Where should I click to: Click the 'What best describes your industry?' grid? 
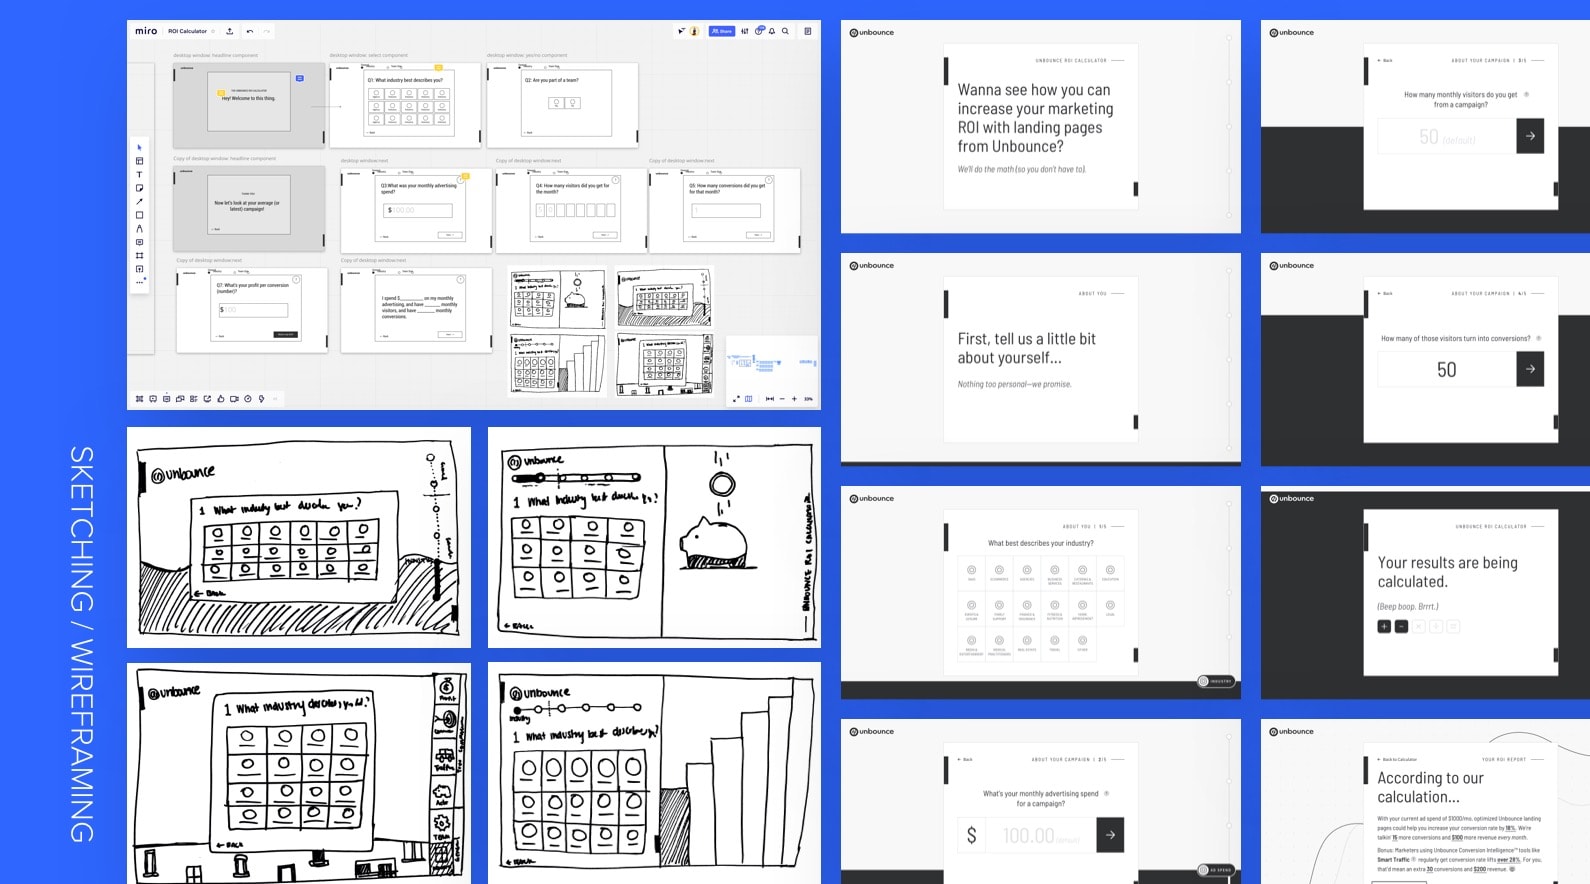pos(1041,608)
